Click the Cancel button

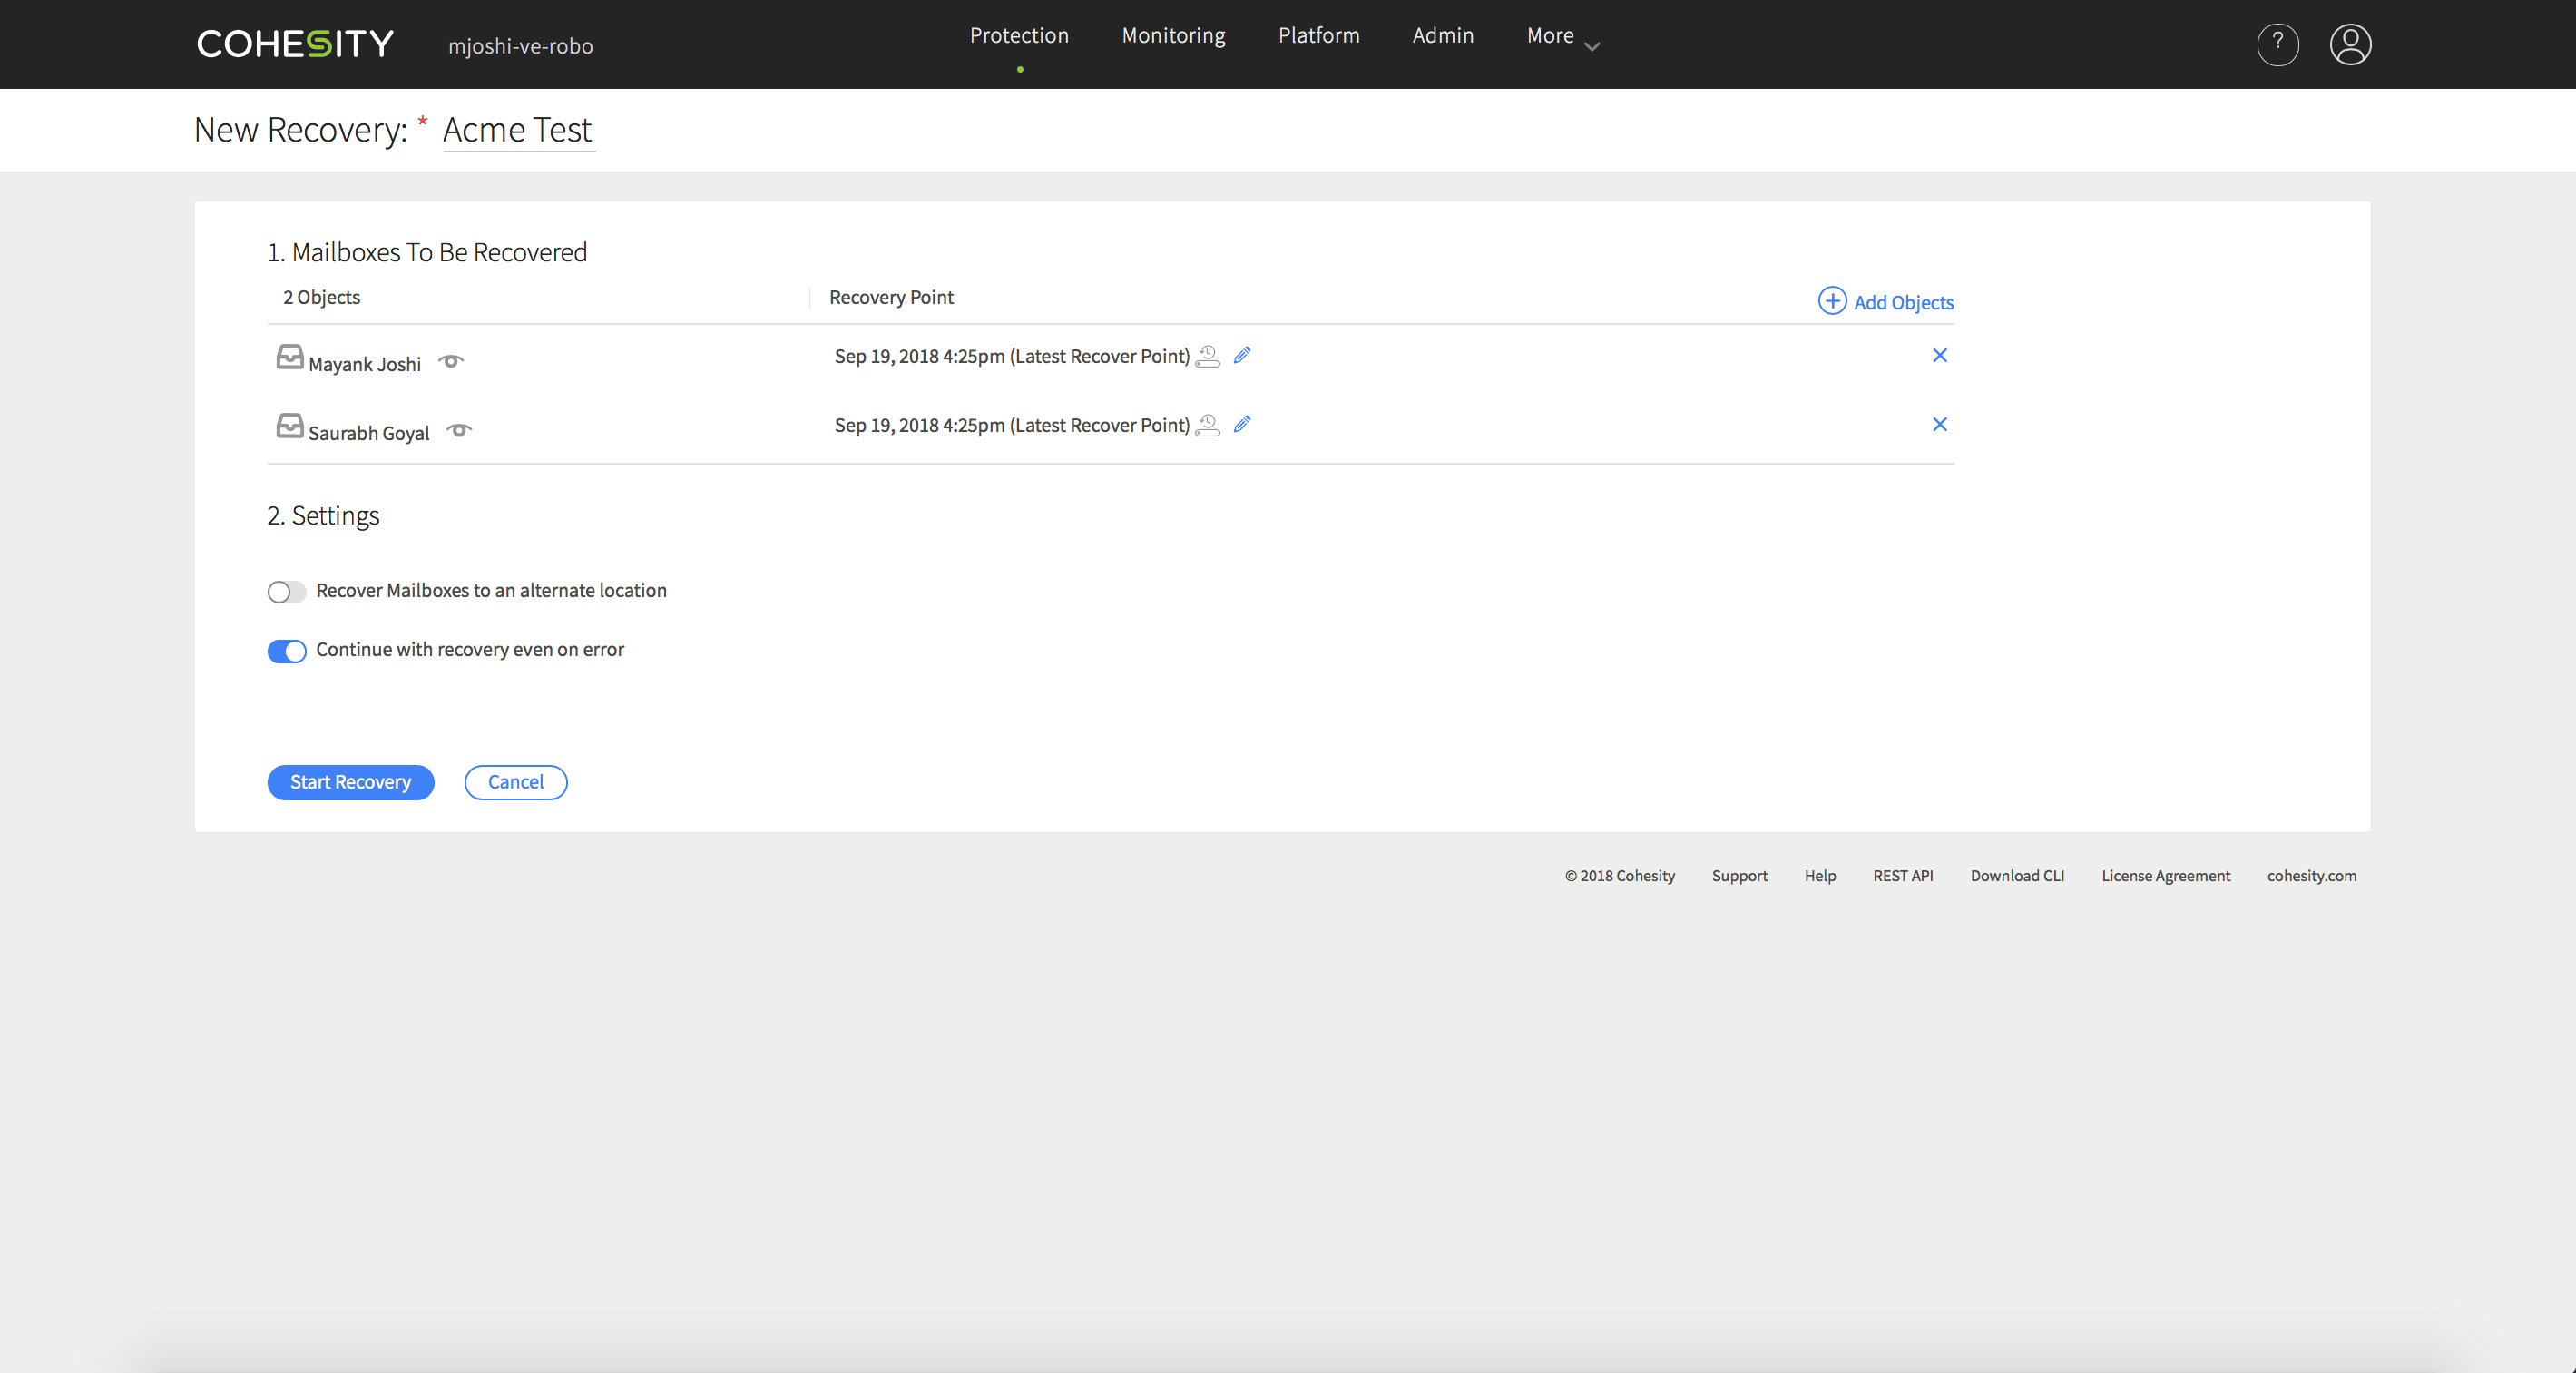pos(515,782)
